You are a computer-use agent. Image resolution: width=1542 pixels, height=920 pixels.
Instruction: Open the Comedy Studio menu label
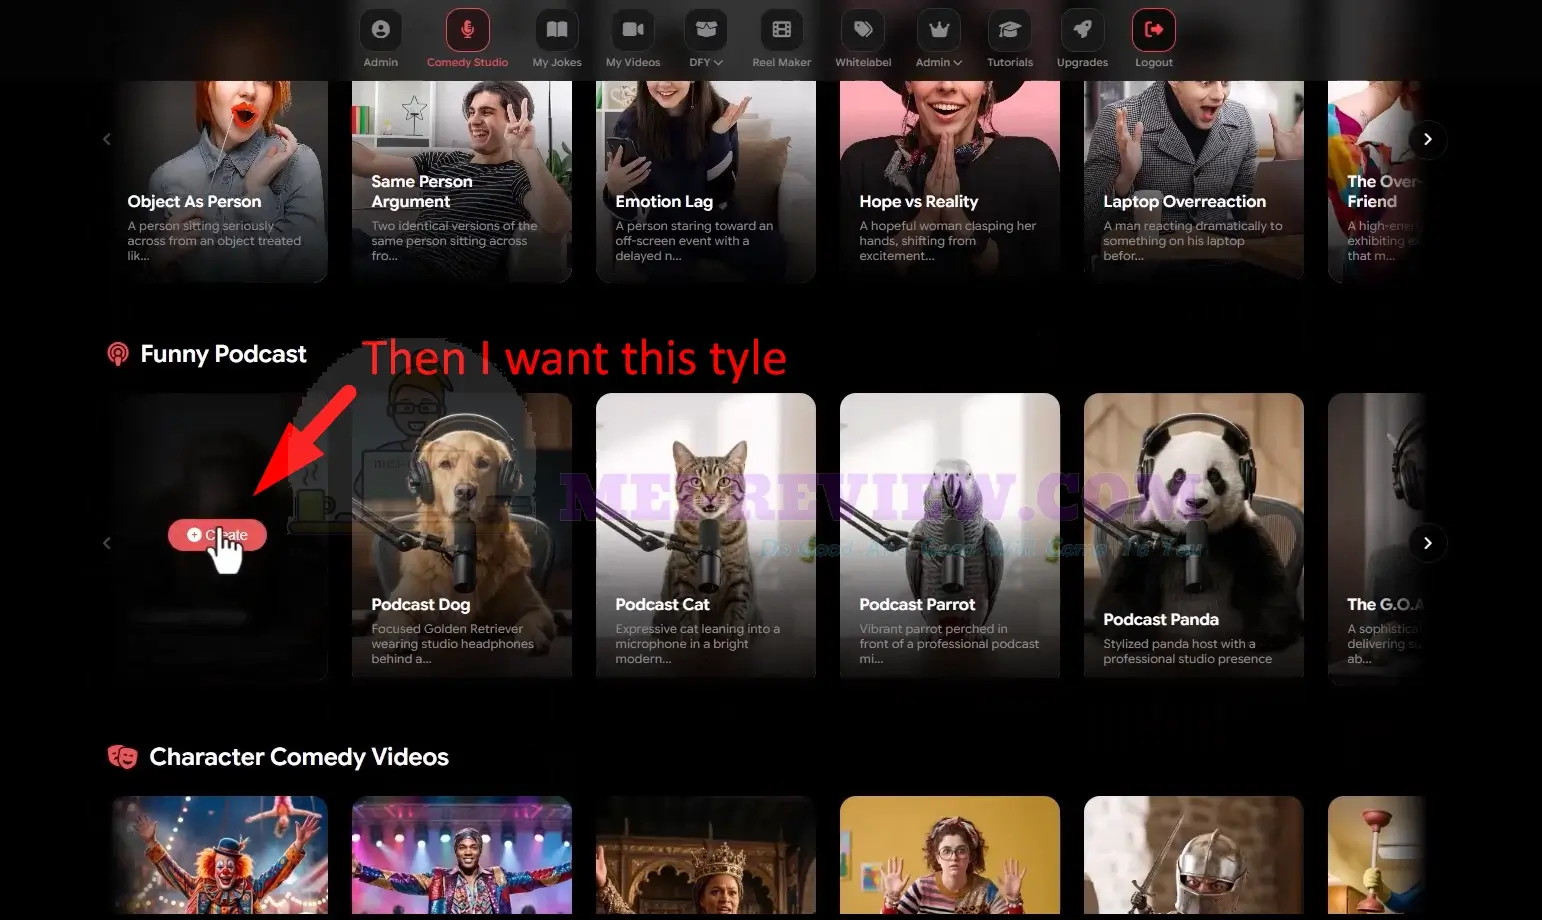click(x=467, y=62)
